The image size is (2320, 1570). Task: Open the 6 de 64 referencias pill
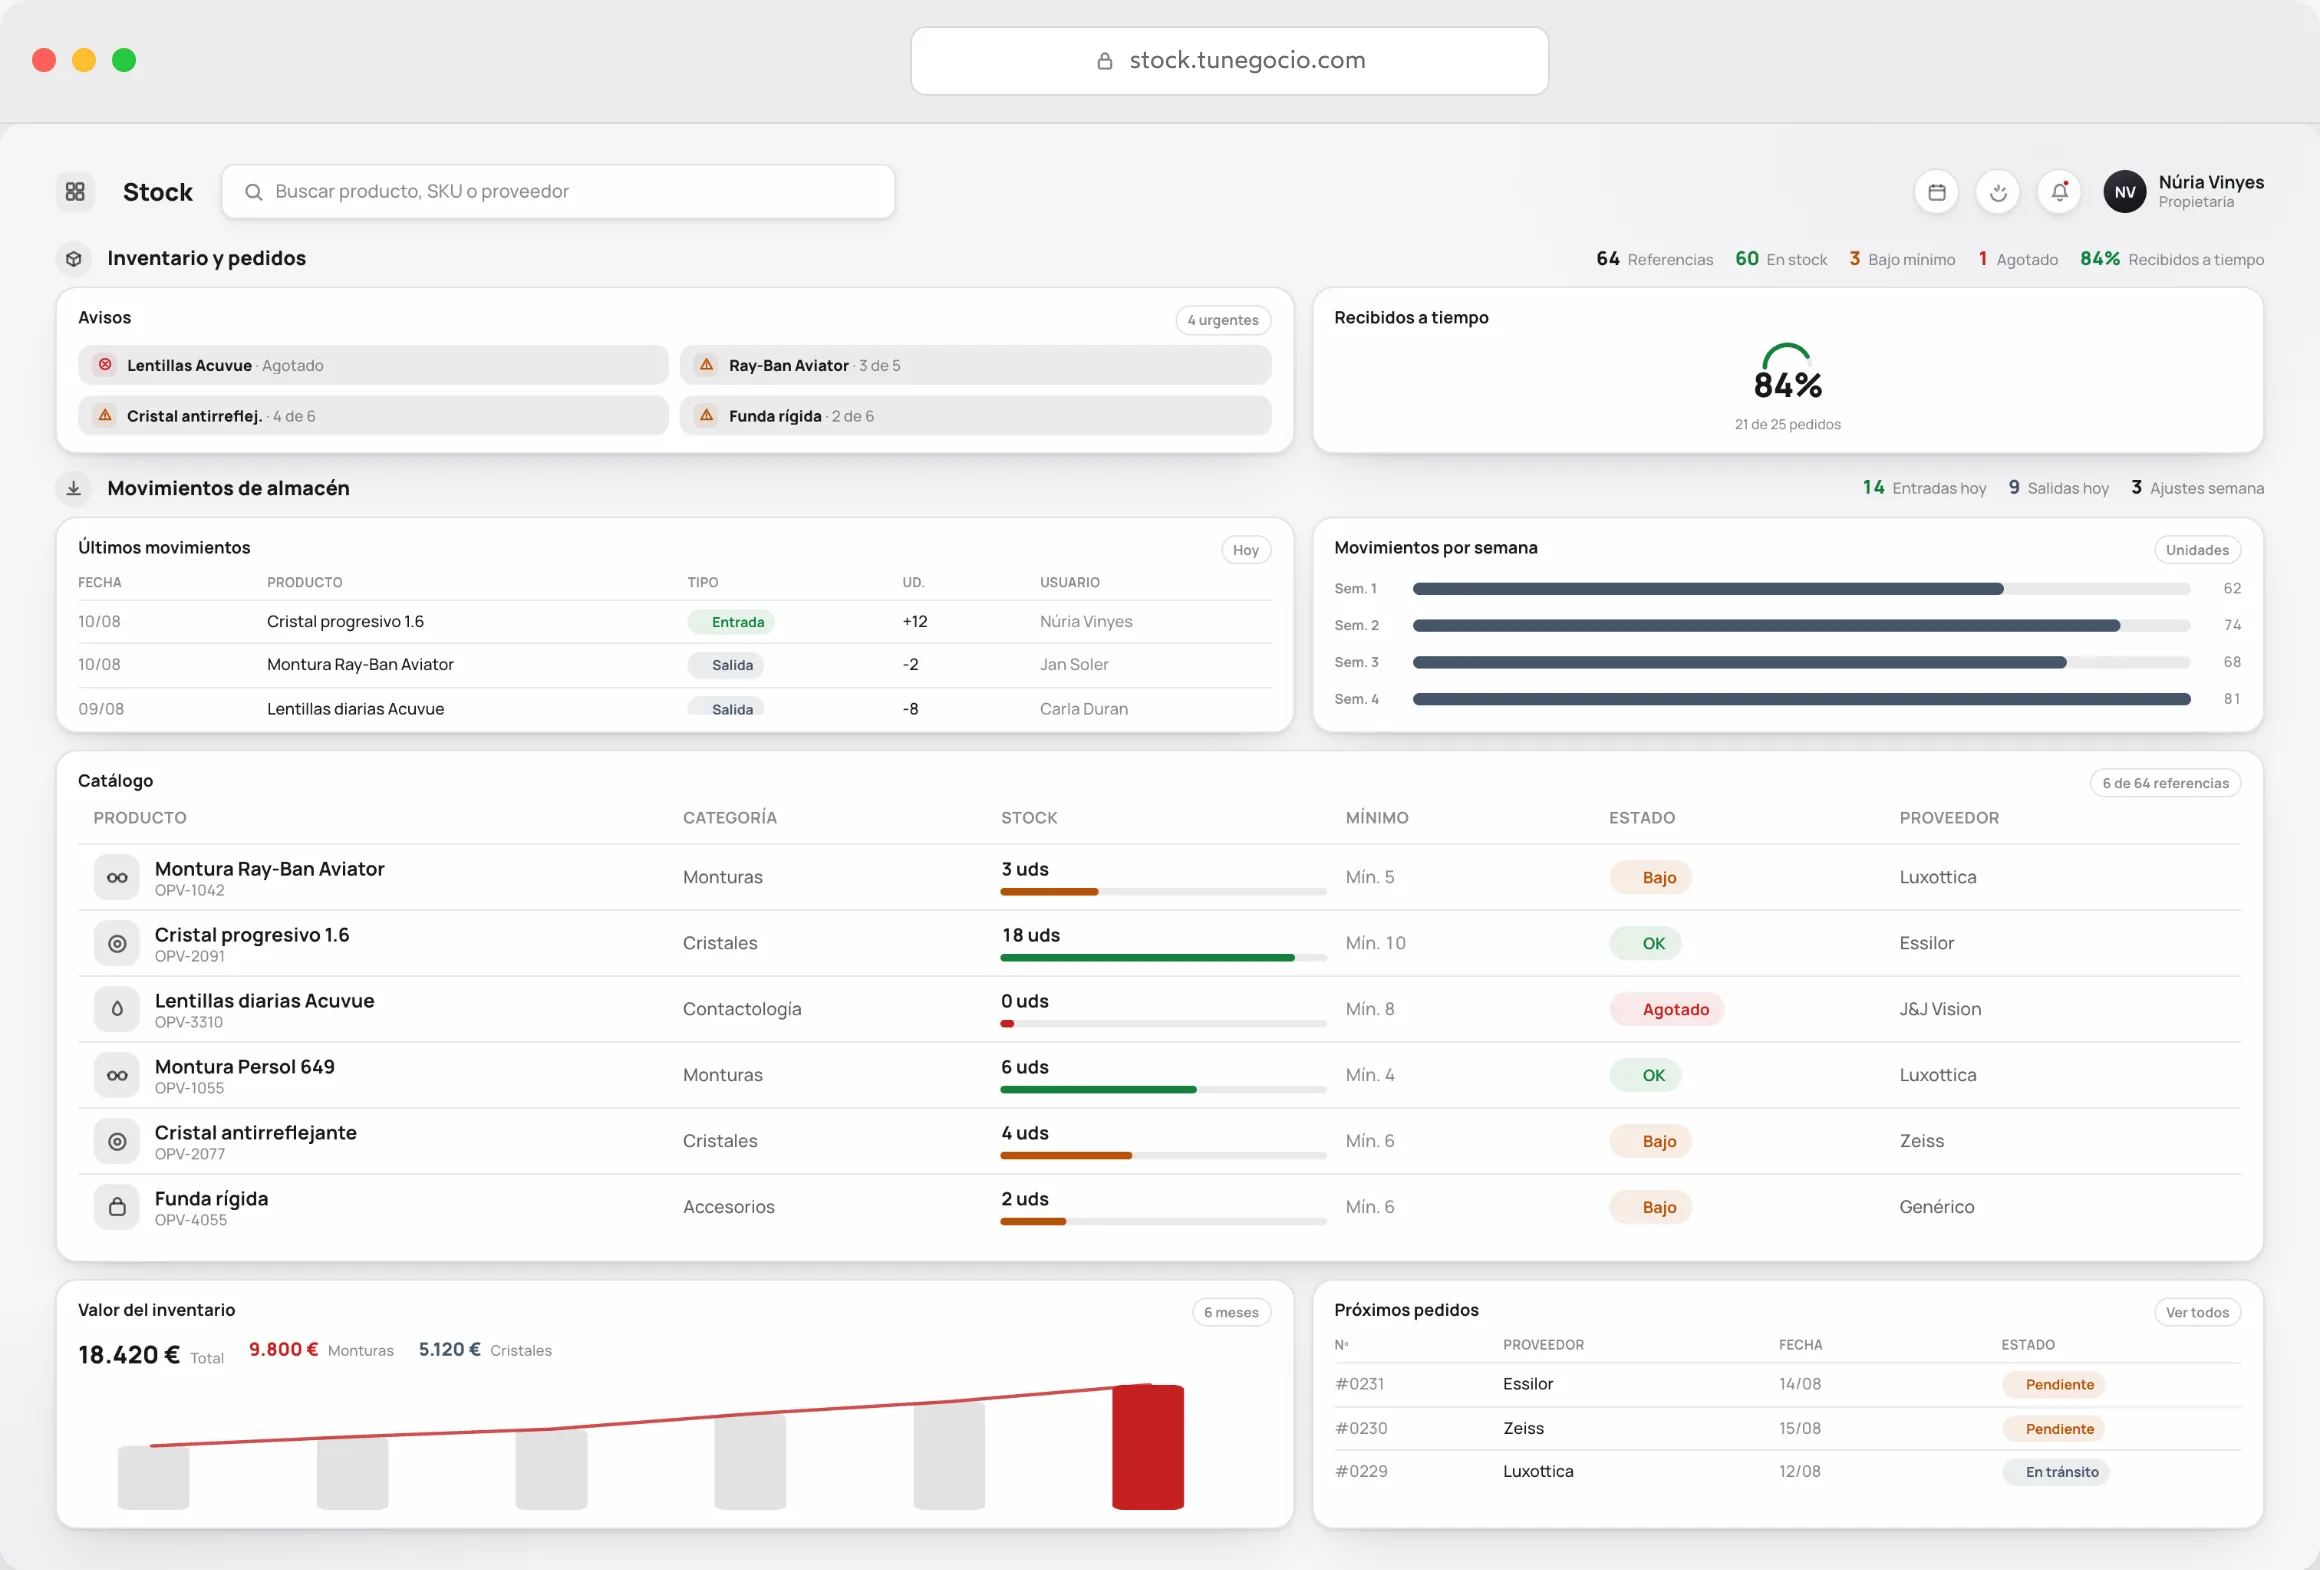2165,783
